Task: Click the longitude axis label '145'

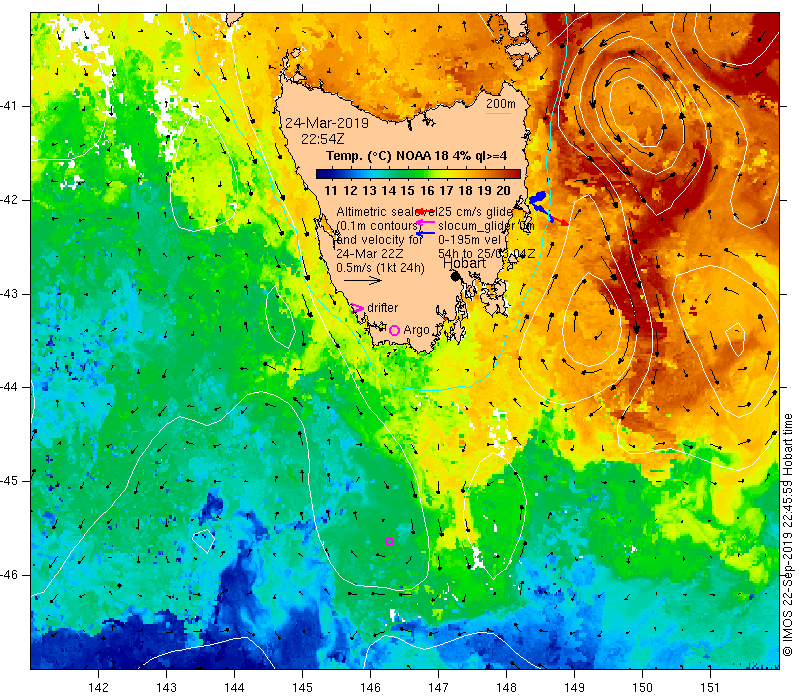Action: pos(303,688)
